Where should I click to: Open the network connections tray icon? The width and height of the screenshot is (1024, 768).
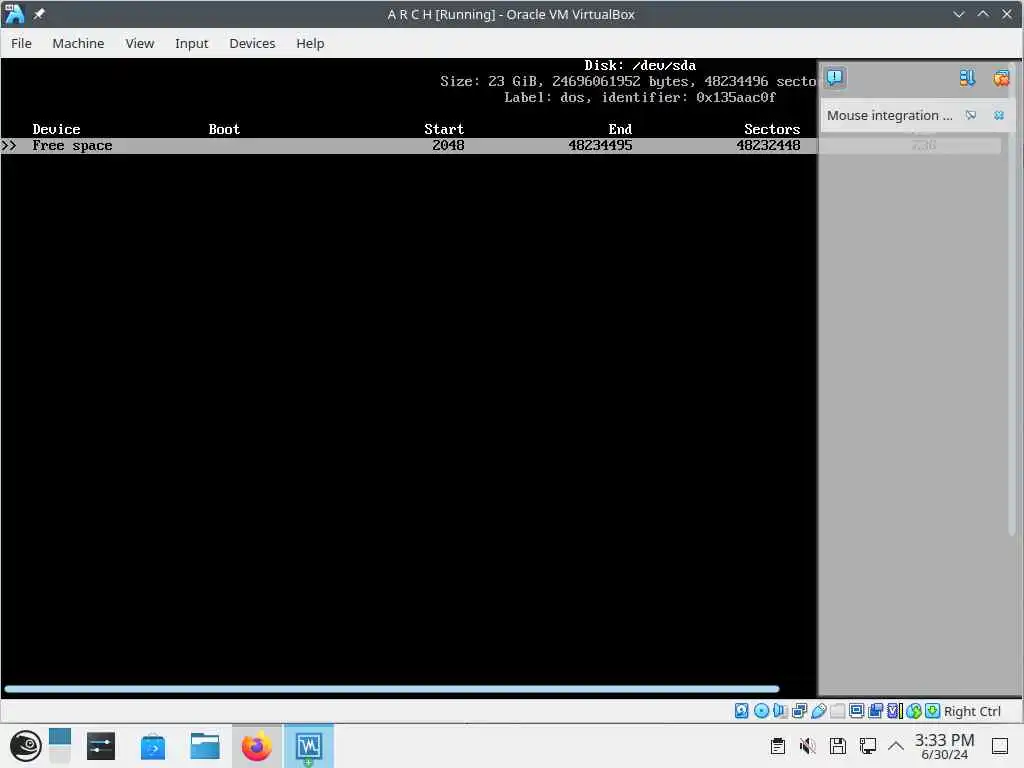coord(868,746)
